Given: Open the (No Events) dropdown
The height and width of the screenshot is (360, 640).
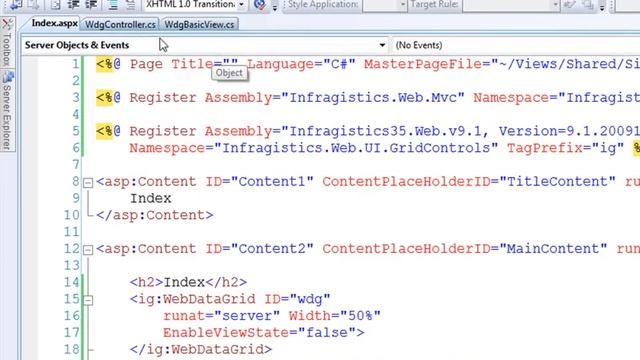Looking at the screenshot, I should (x=516, y=45).
